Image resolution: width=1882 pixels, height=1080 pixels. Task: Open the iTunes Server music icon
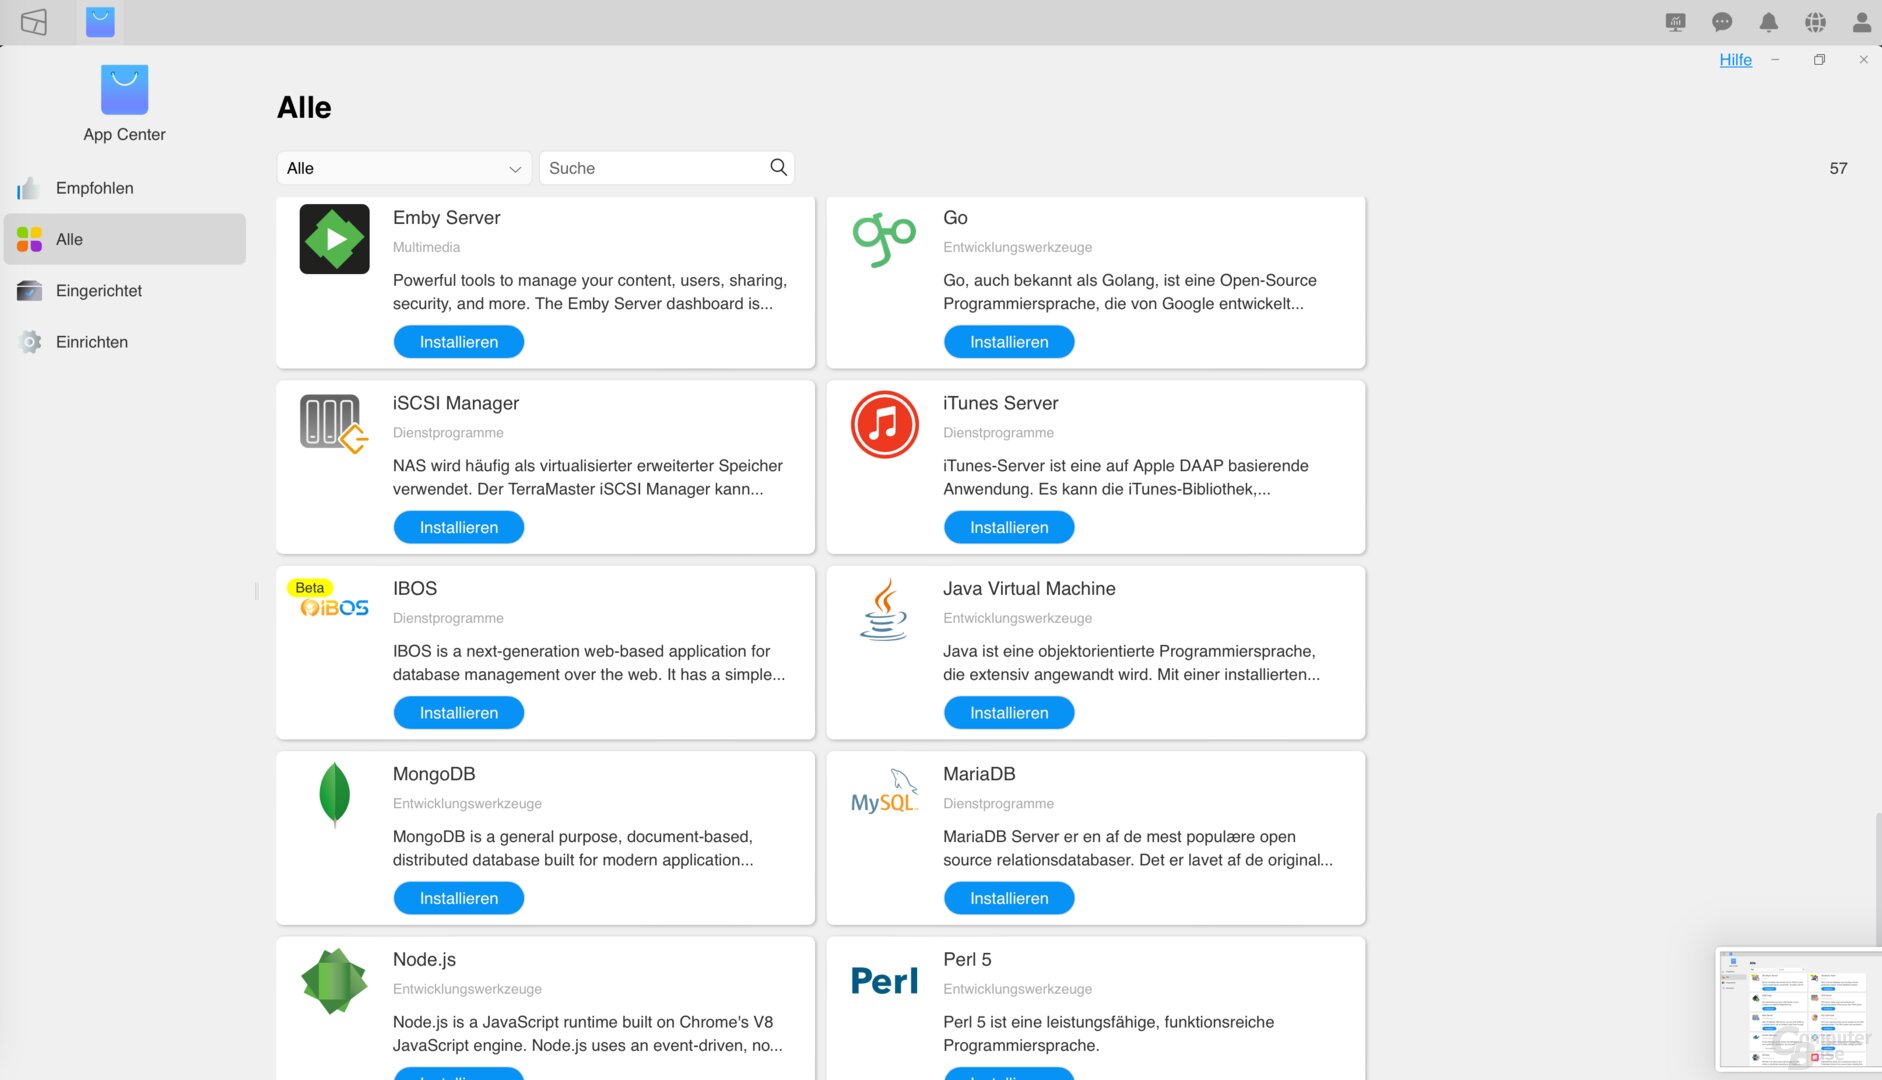point(884,425)
